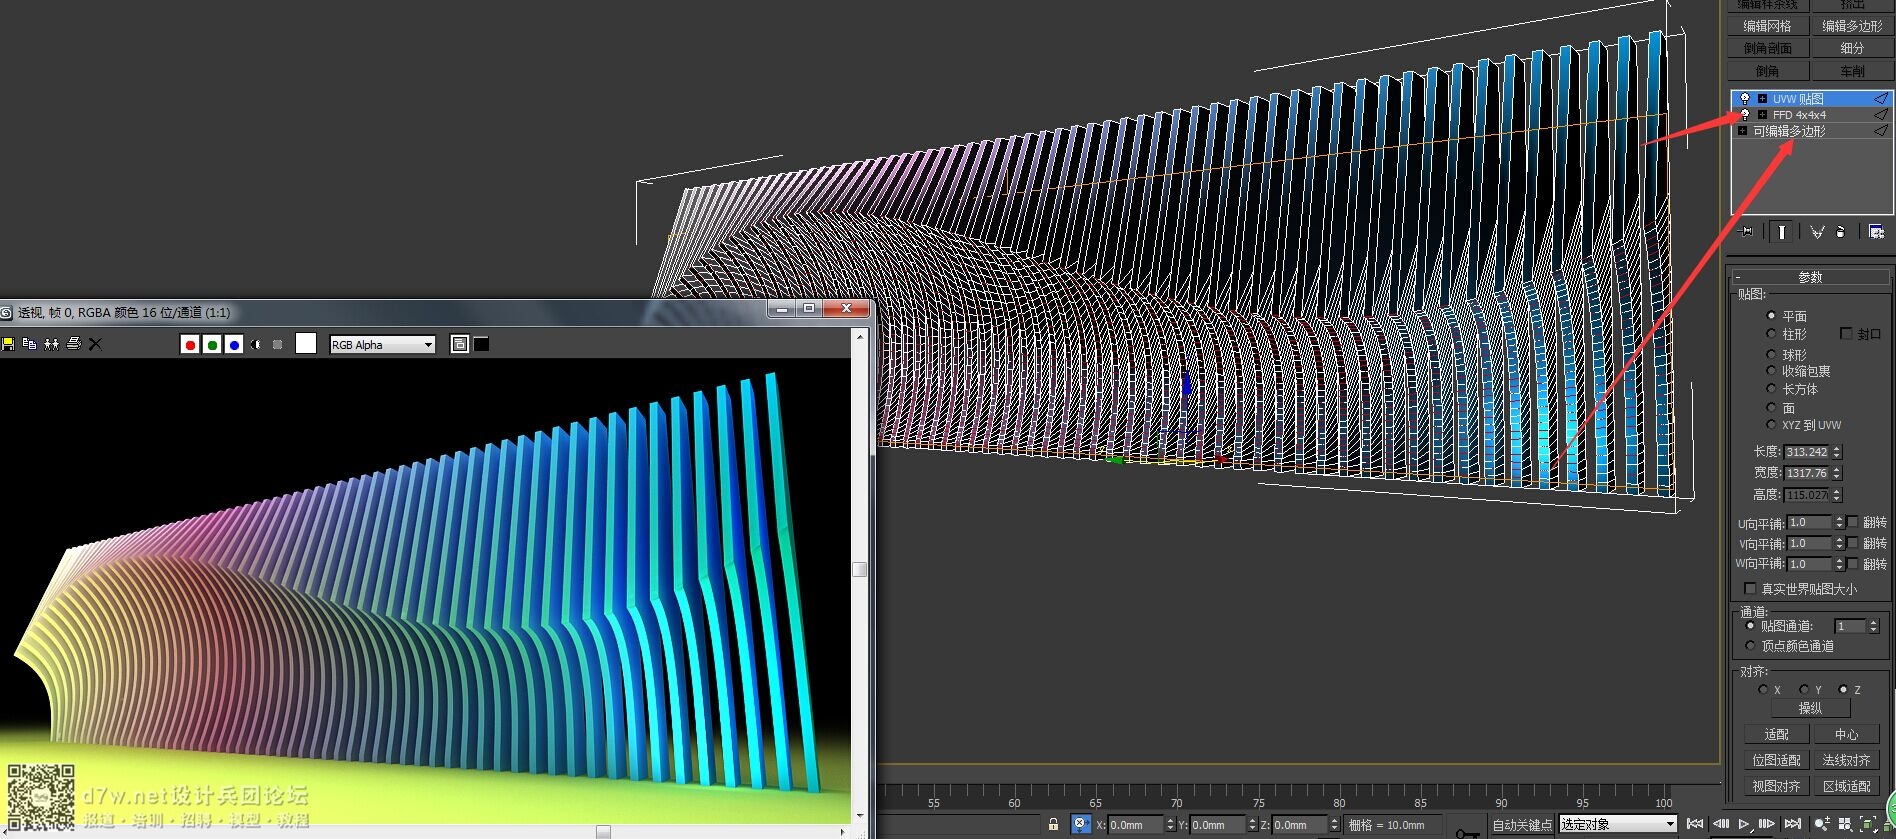
Task: Click the 中心 button
Action: [x=1846, y=735]
